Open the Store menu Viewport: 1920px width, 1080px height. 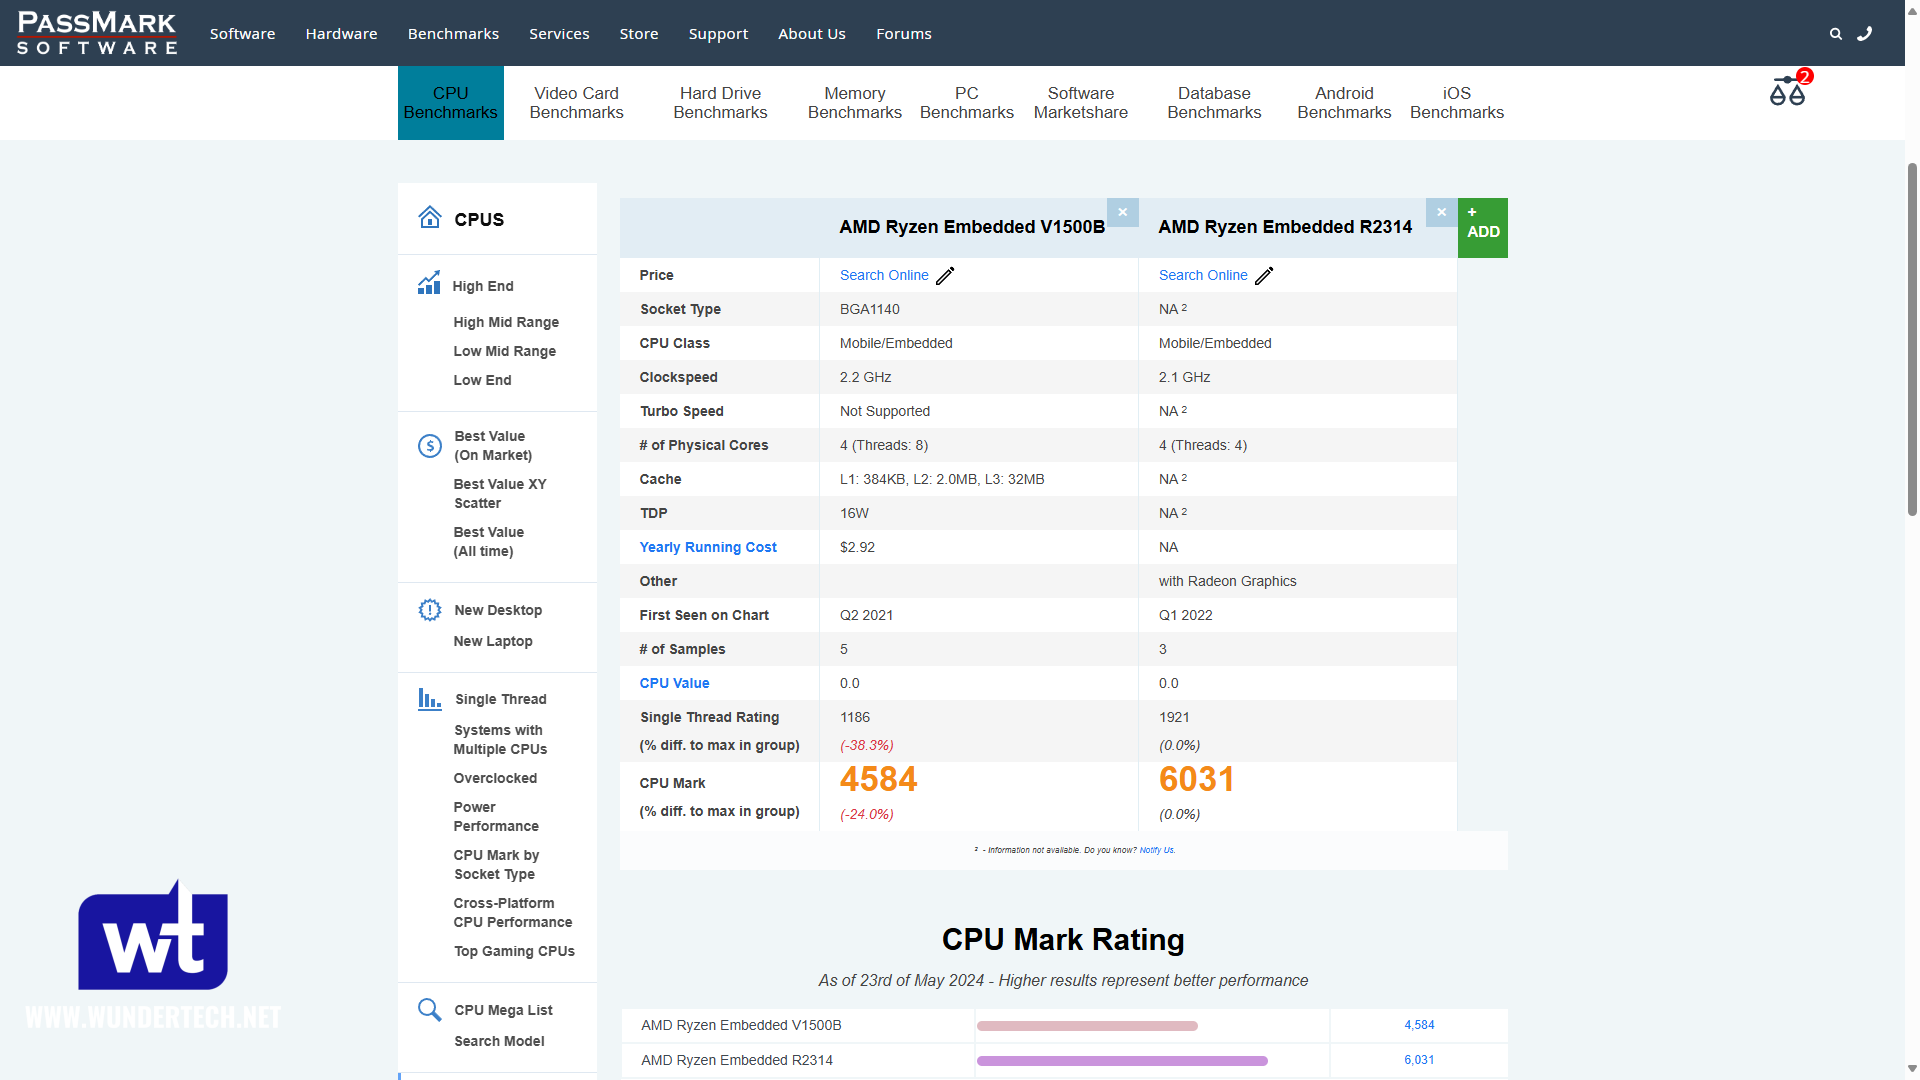tap(639, 34)
